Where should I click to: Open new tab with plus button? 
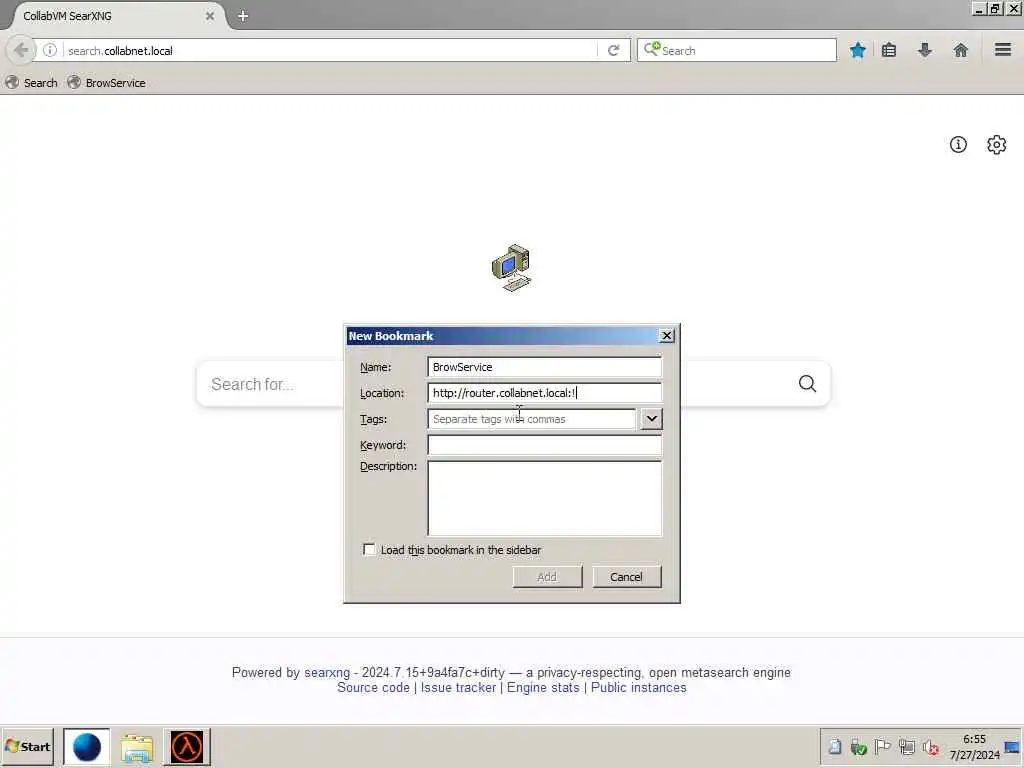[x=243, y=16]
